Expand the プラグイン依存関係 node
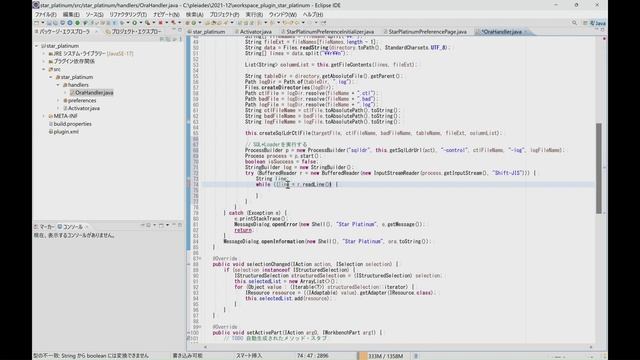 [44, 62]
